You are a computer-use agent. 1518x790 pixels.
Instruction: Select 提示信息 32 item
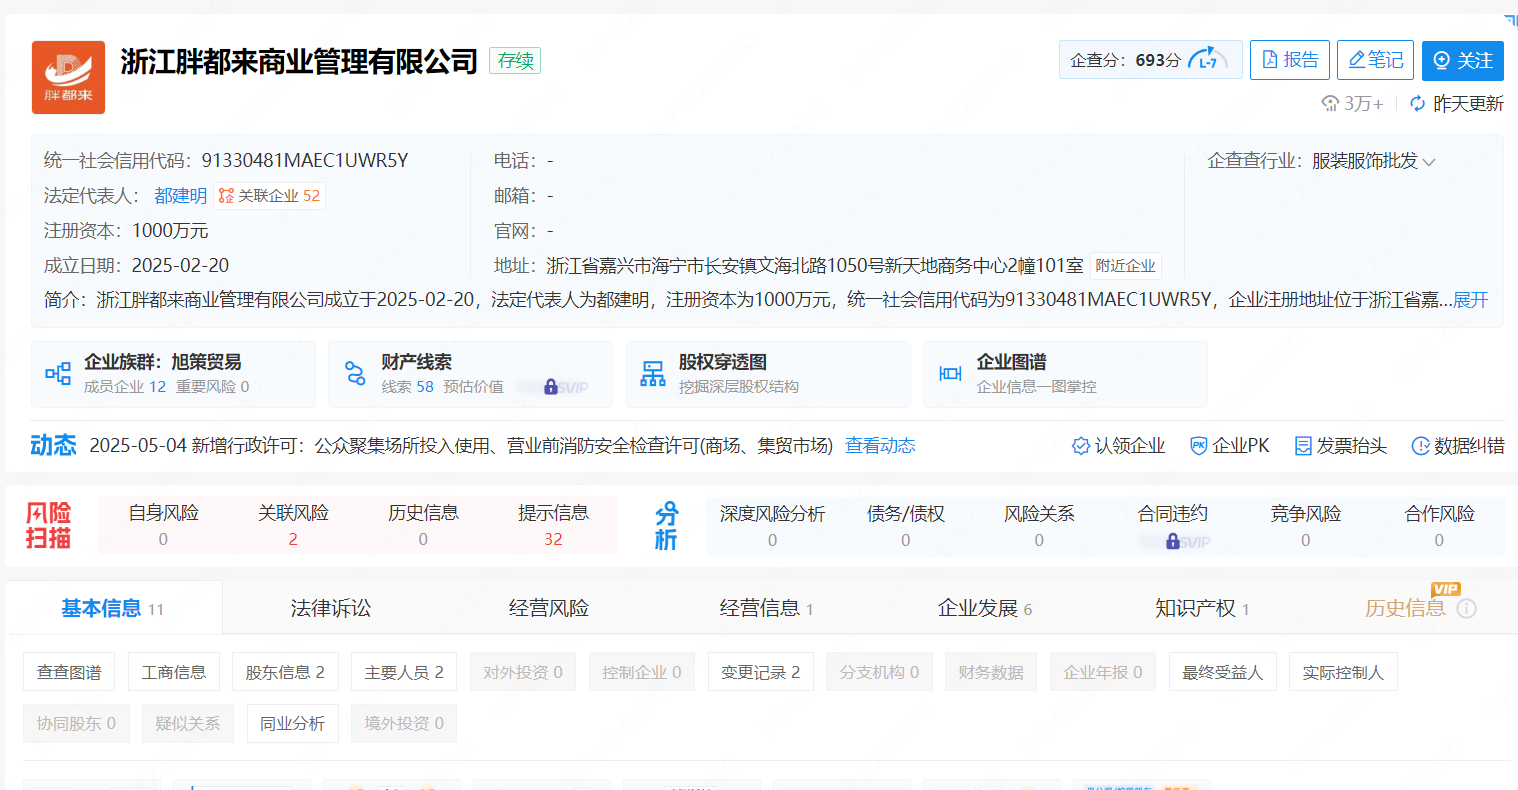553,525
